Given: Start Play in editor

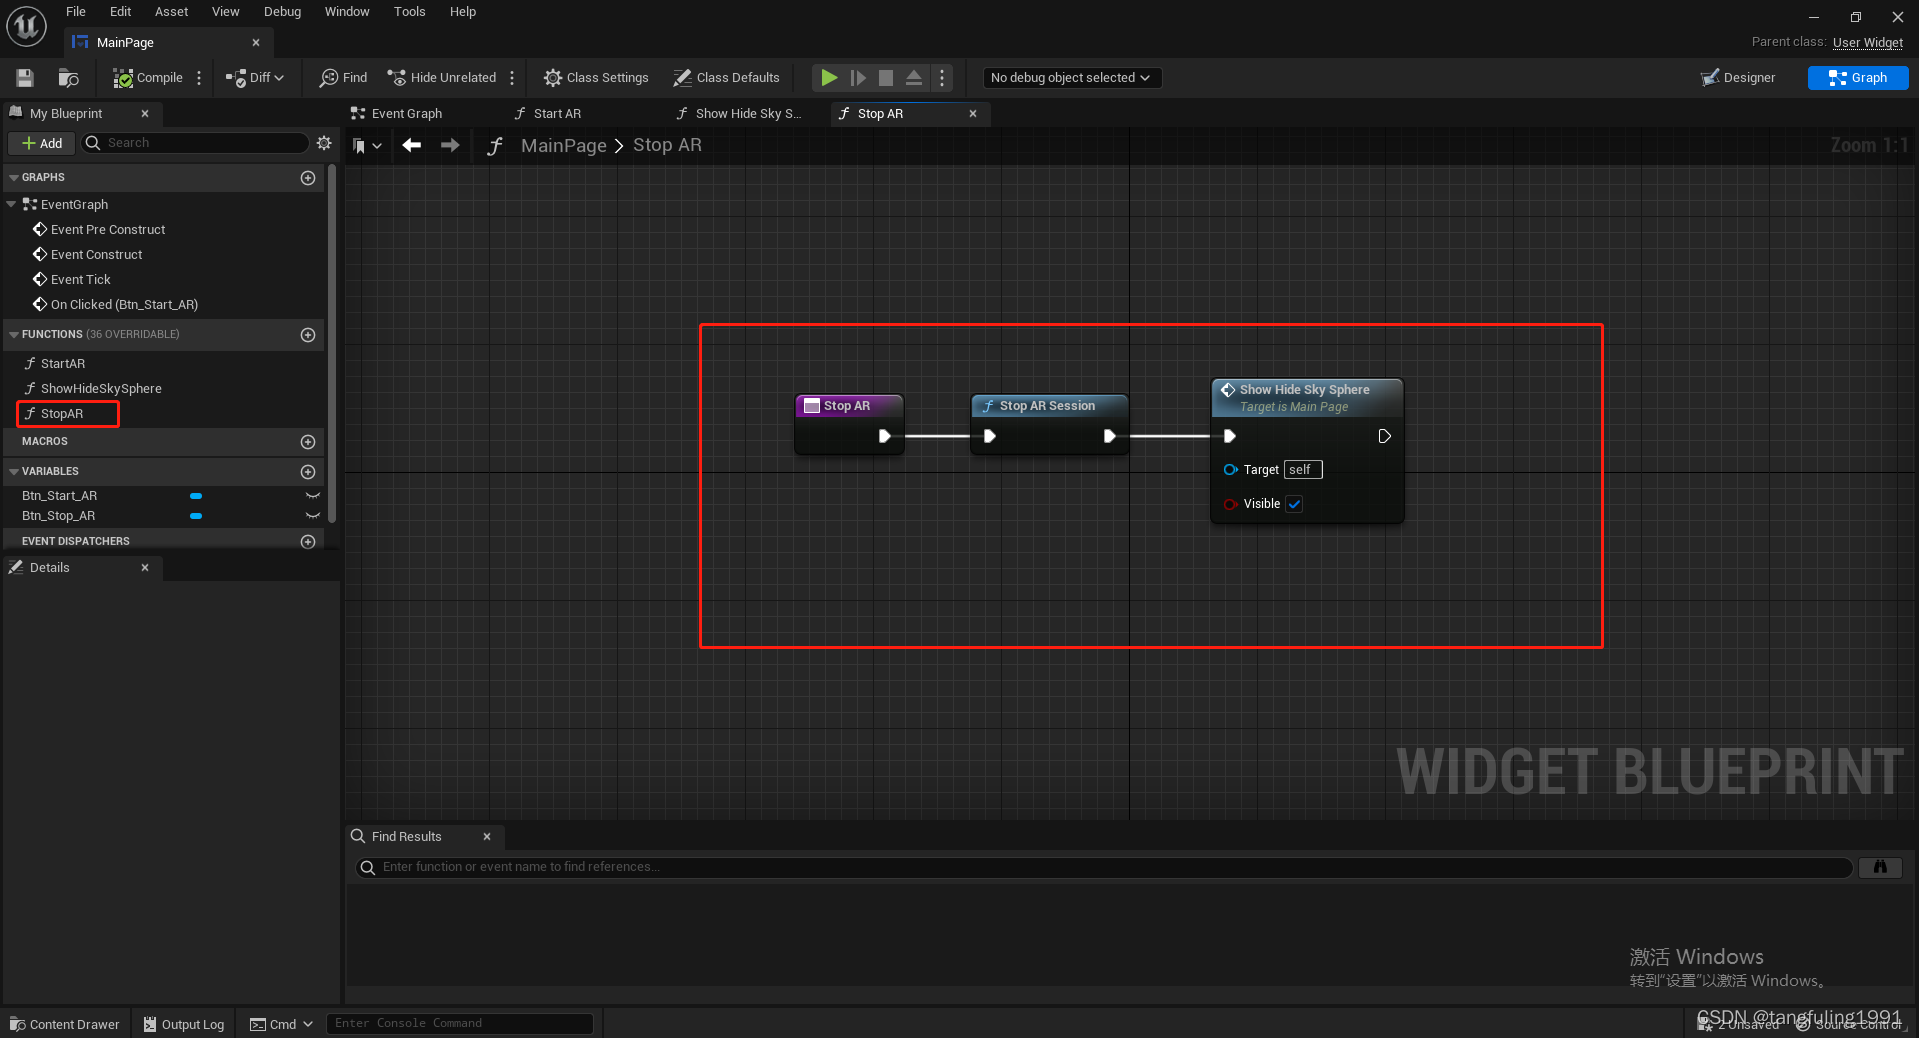Looking at the screenshot, I should [x=829, y=78].
